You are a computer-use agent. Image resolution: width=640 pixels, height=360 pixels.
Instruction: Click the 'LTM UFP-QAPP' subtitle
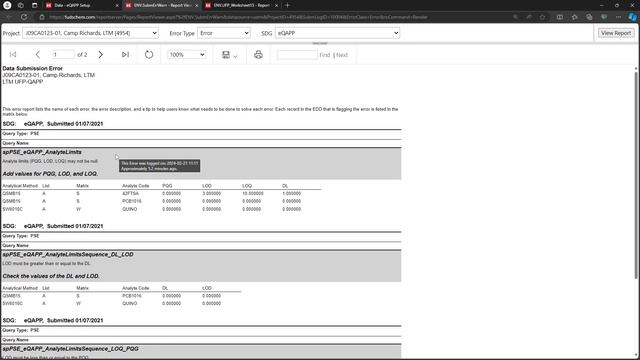click(x=23, y=82)
